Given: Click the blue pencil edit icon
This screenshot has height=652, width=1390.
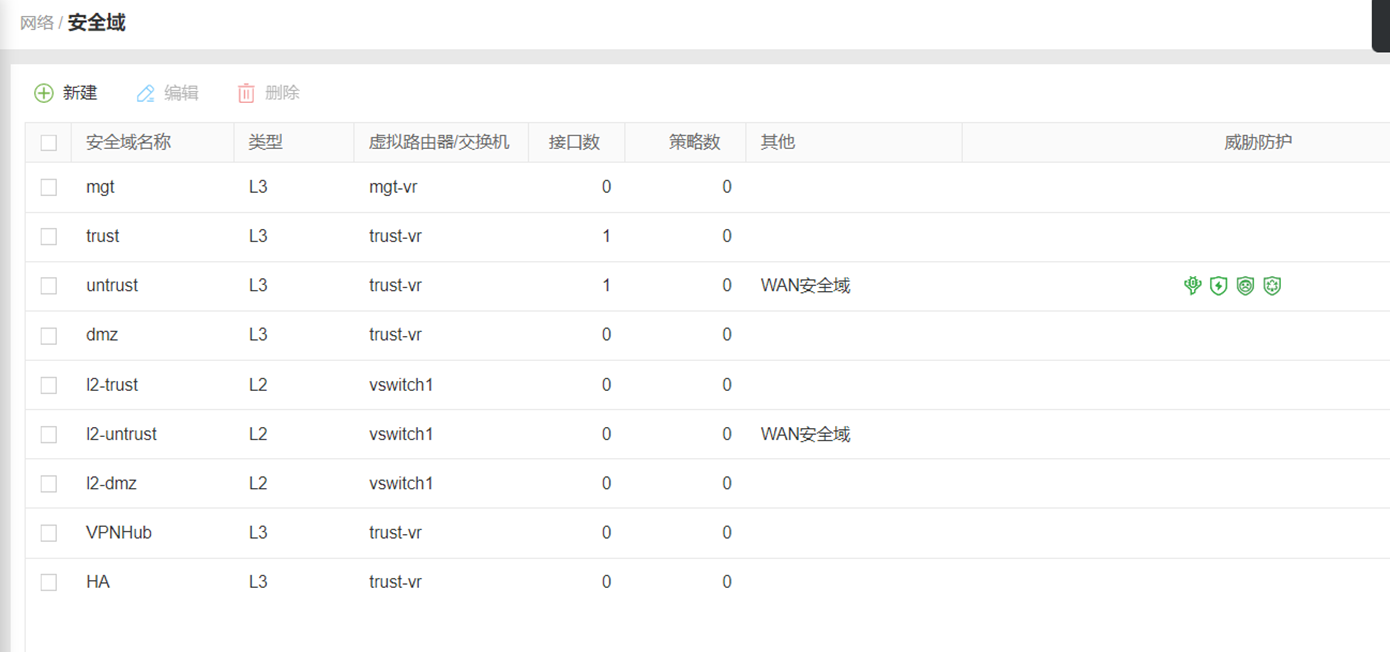Looking at the screenshot, I should 145,92.
